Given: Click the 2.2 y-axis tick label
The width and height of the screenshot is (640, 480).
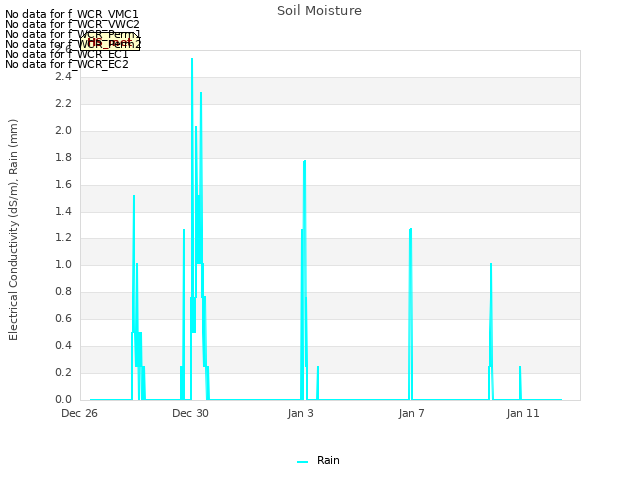Looking at the screenshot, I should pyautogui.click(x=63, y=104).
